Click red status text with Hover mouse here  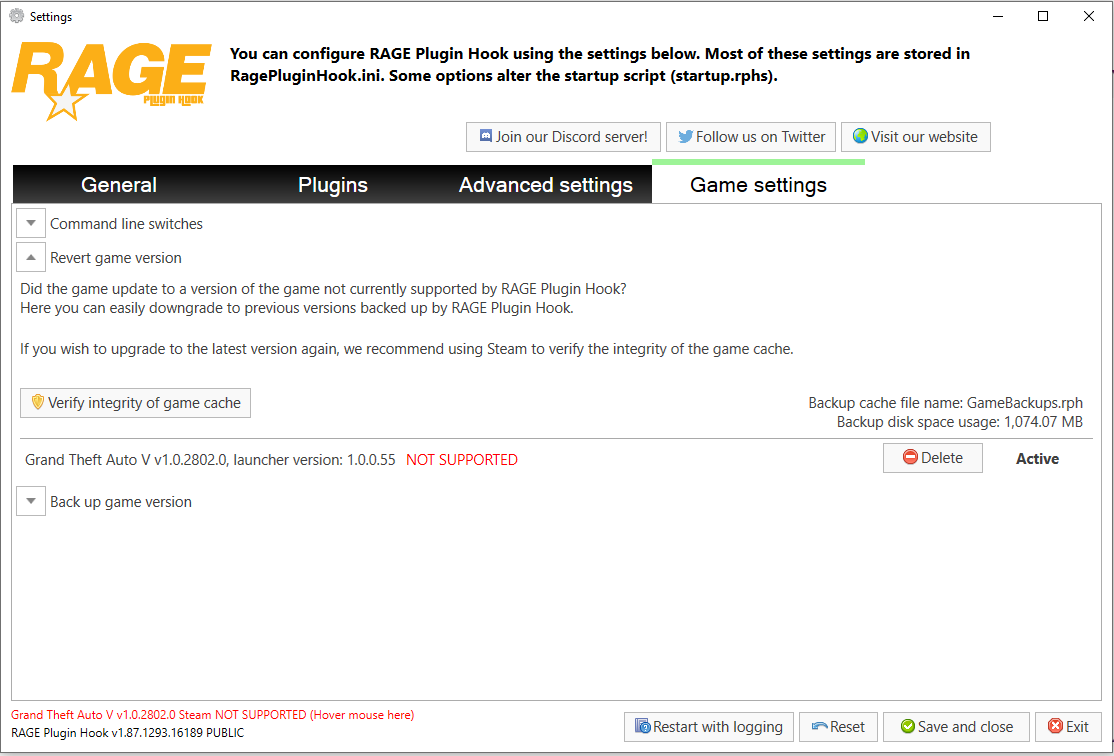212,715
